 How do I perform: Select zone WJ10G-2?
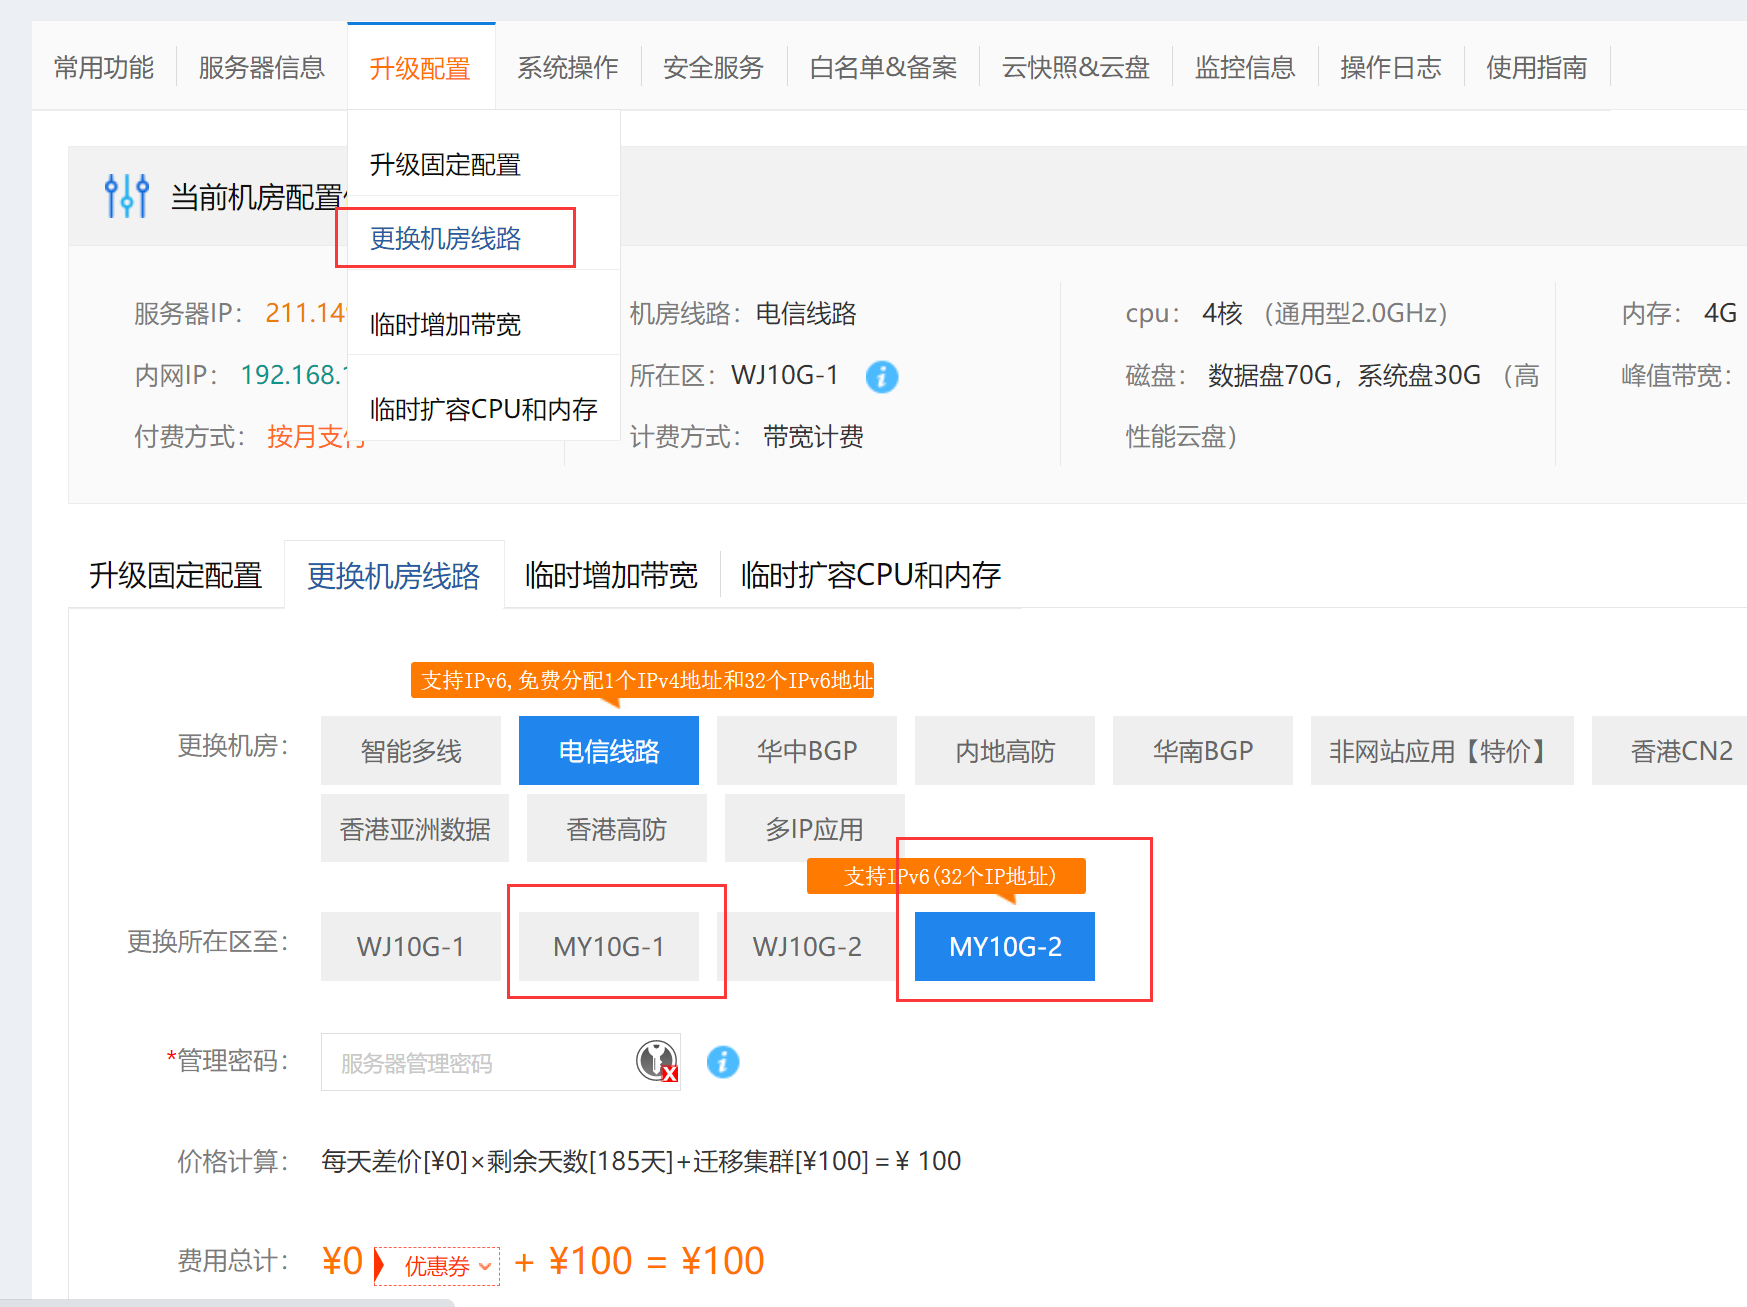pos(806,947)
